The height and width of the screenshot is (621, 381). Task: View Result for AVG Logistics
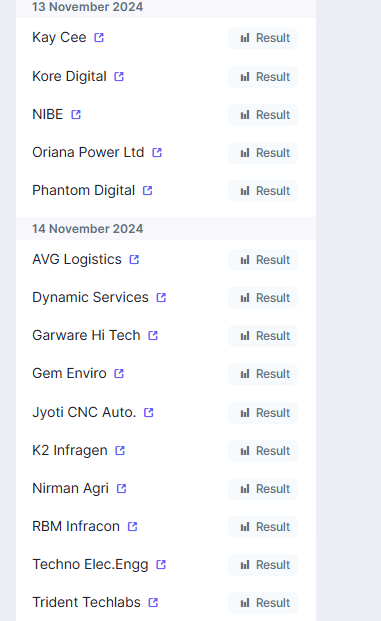[x=263, y=260]
